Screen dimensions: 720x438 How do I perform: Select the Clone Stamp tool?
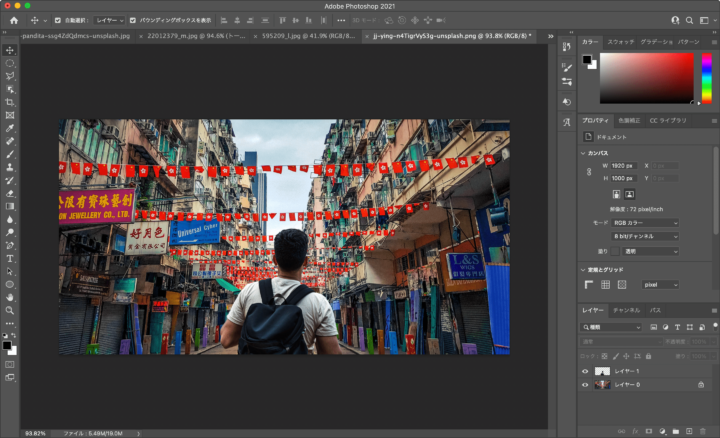(x=10, y=167)
